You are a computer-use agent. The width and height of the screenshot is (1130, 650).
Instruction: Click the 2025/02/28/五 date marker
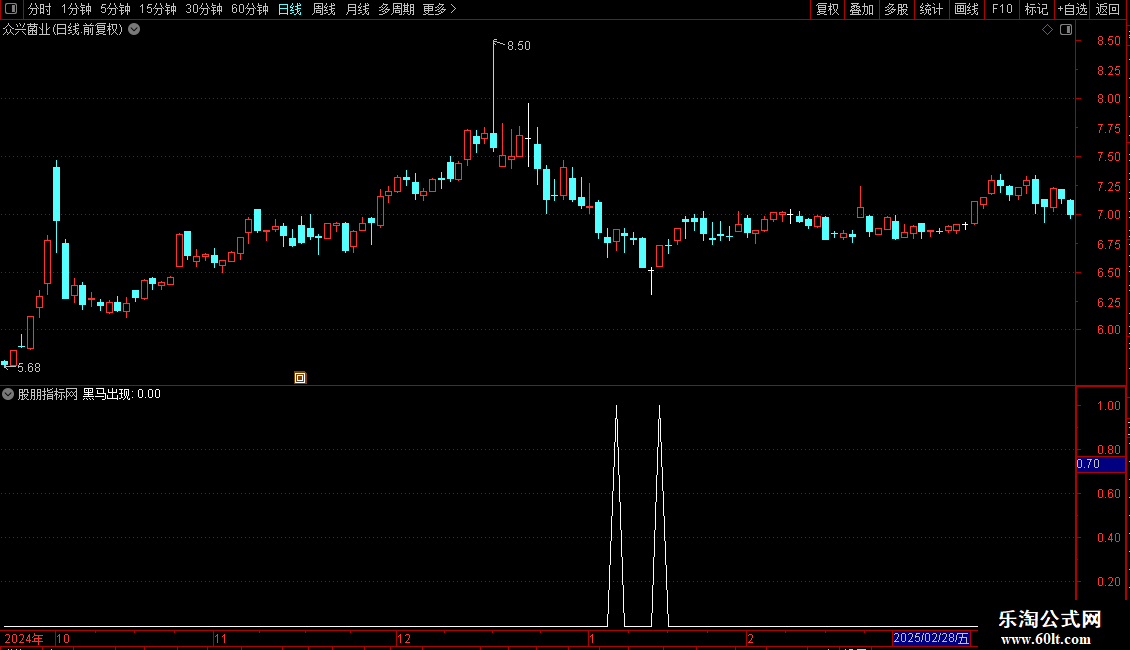931,638
